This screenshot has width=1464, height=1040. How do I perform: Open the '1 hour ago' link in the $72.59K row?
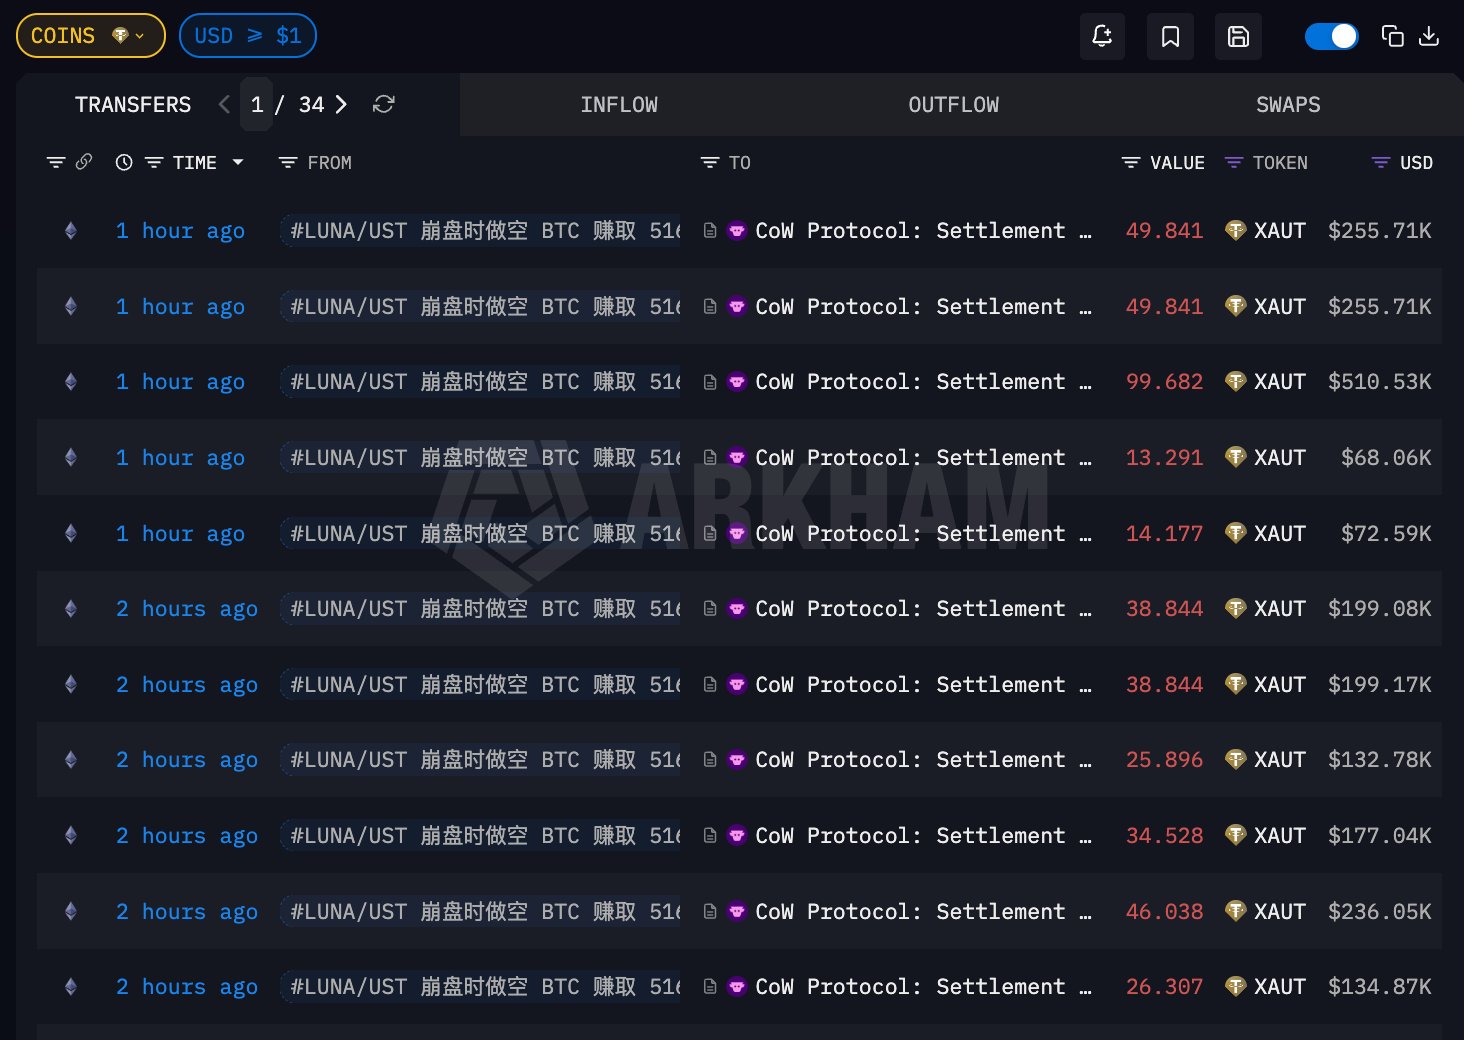click(x=180, y=534)
